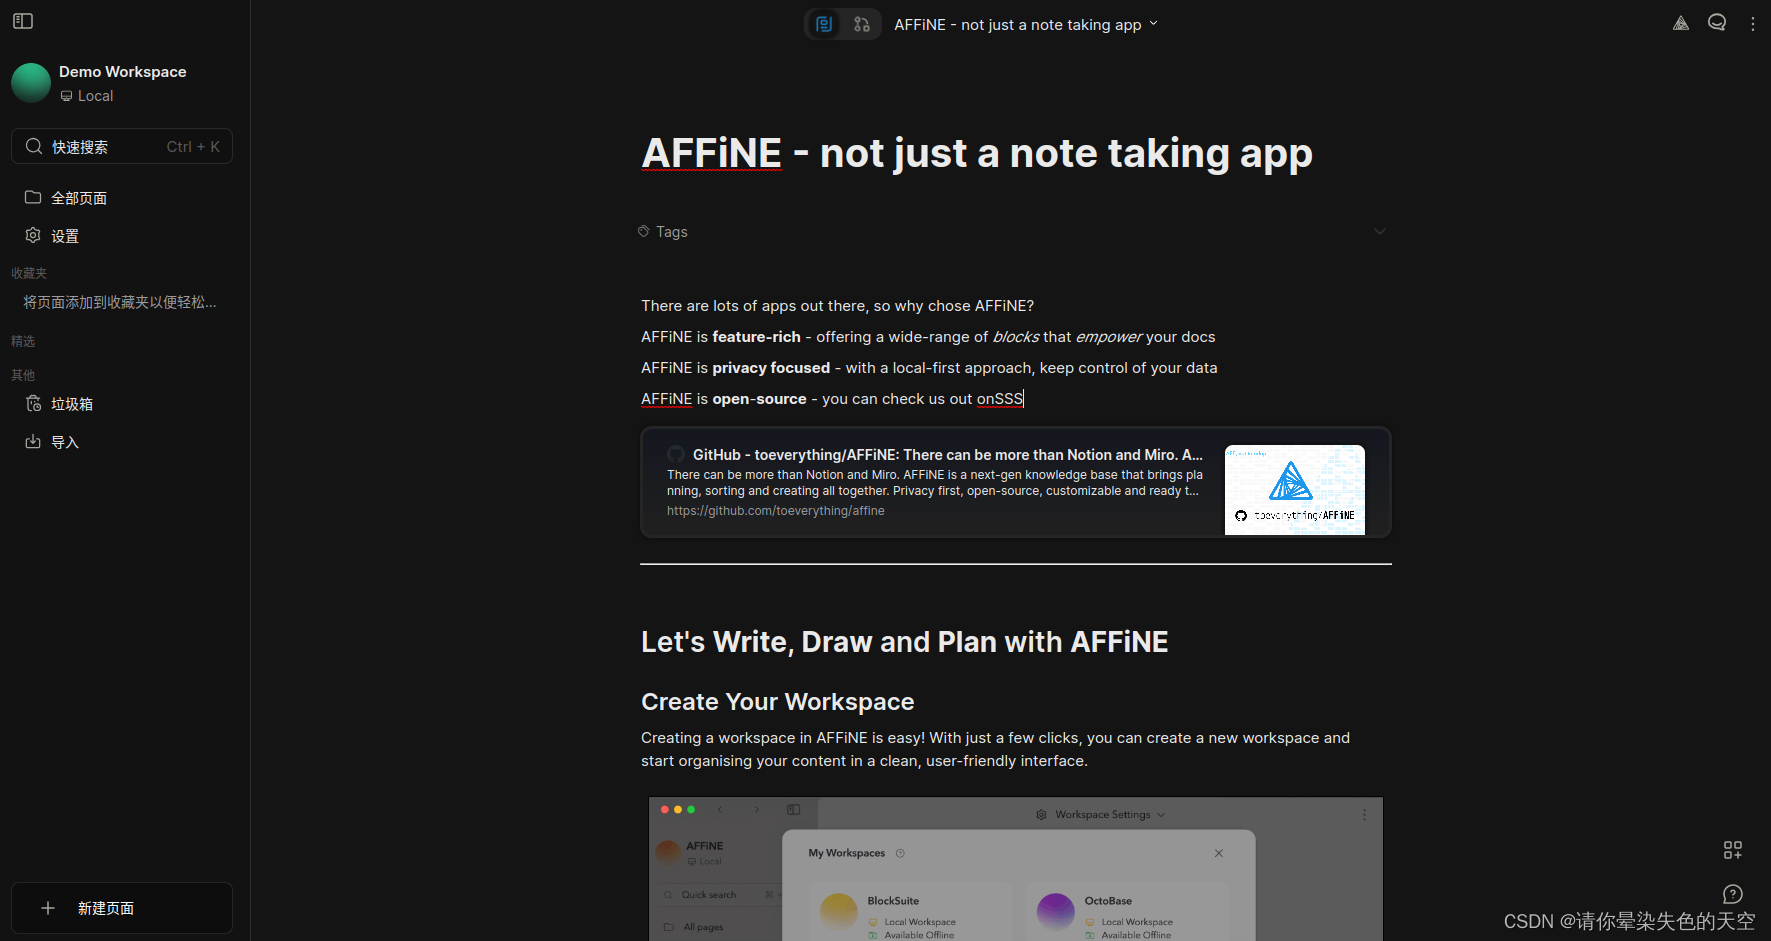Click the share triangle icon top right
Screen dimensions: 1771x941
(1681, 22)
